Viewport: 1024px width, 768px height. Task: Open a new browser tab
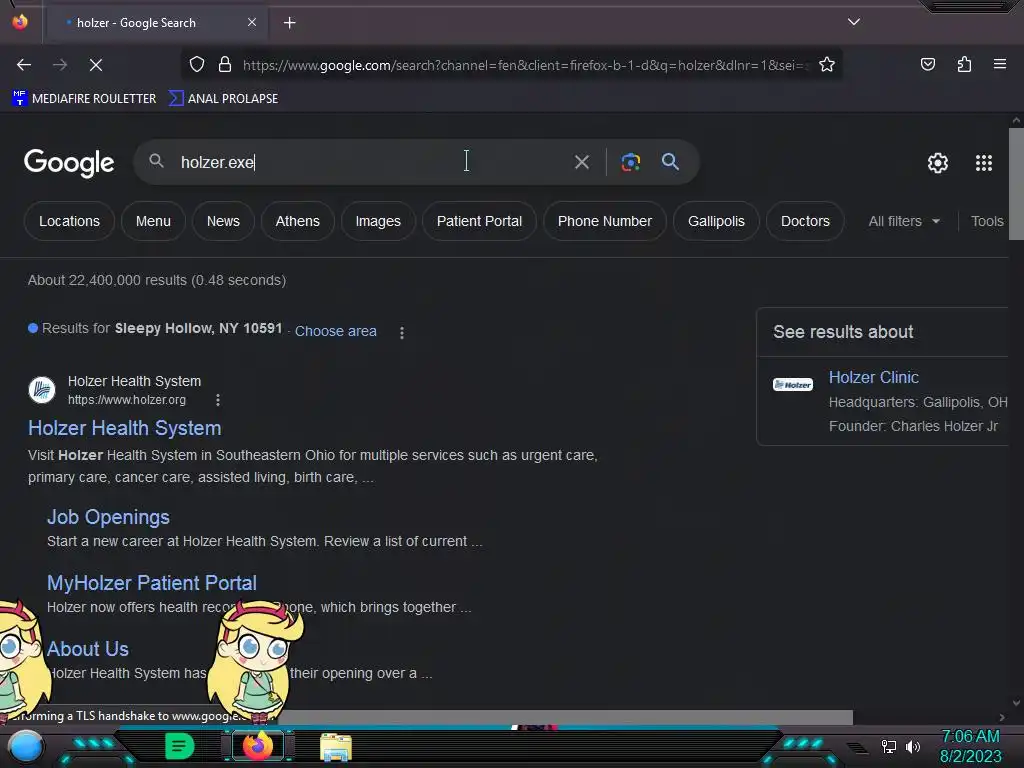tap(289, 23)
